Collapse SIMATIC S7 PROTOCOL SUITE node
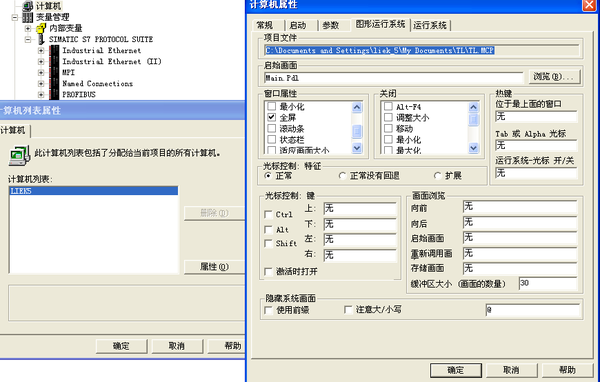The width and height of the screenshot is (600, 382). point(28,39)
